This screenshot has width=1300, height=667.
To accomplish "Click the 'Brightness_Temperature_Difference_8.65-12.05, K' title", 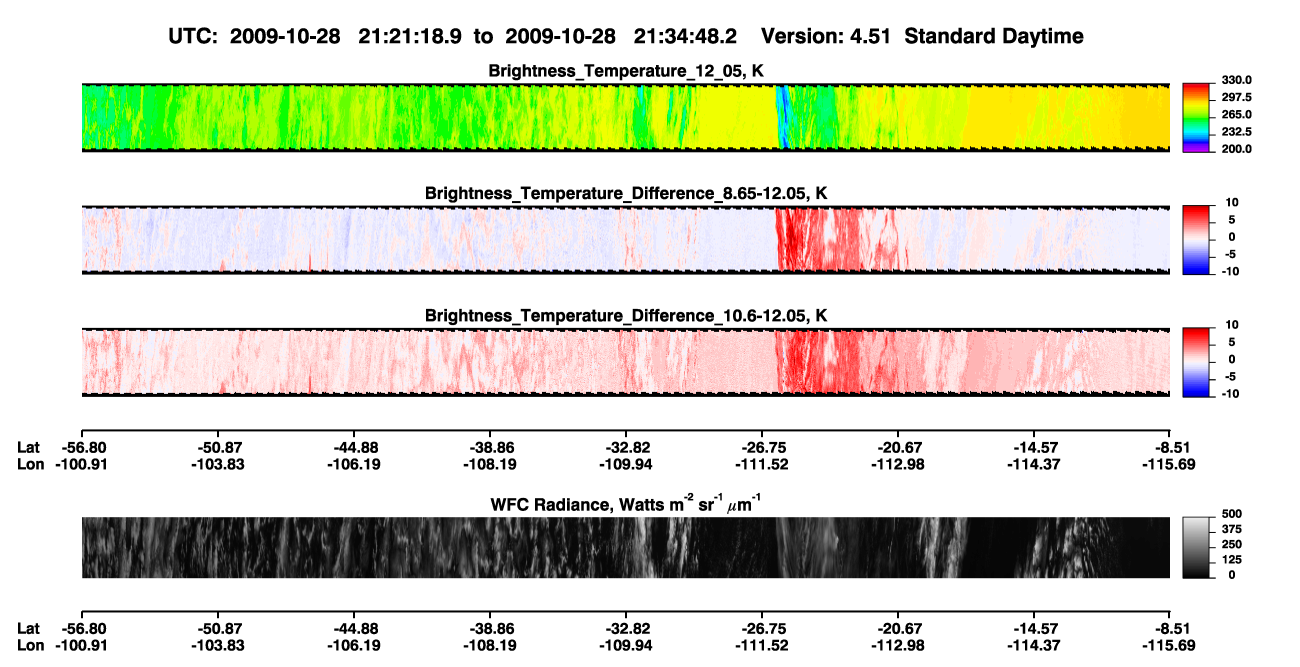I will tap(626, 193).
